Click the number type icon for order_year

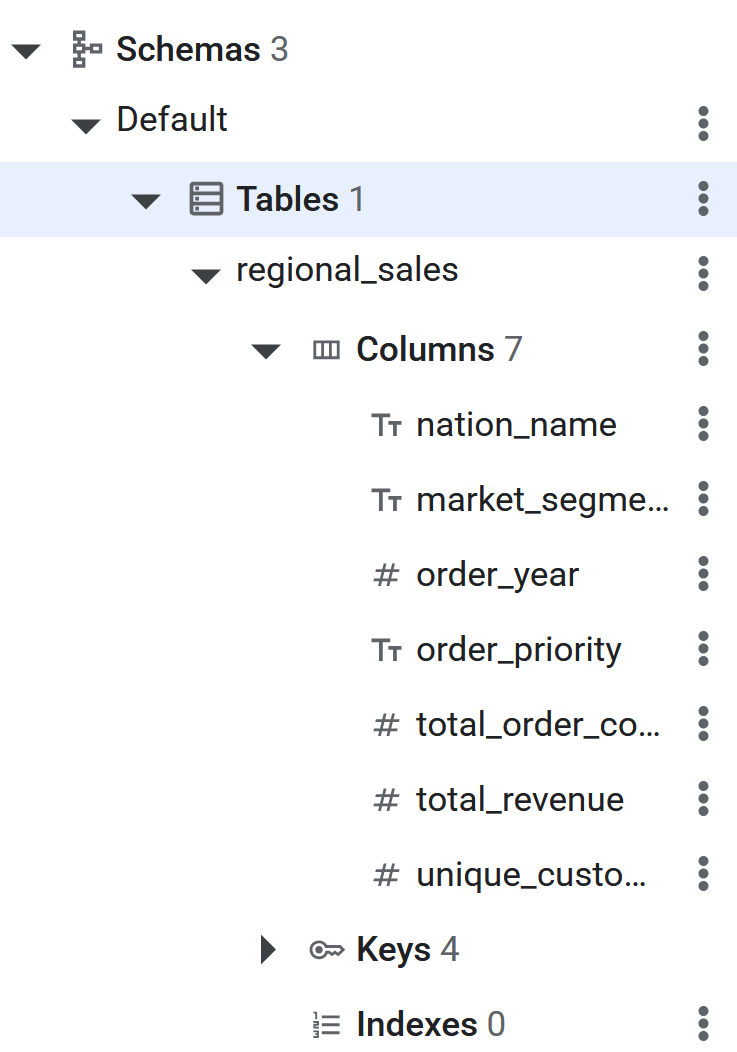click(386, 575)
